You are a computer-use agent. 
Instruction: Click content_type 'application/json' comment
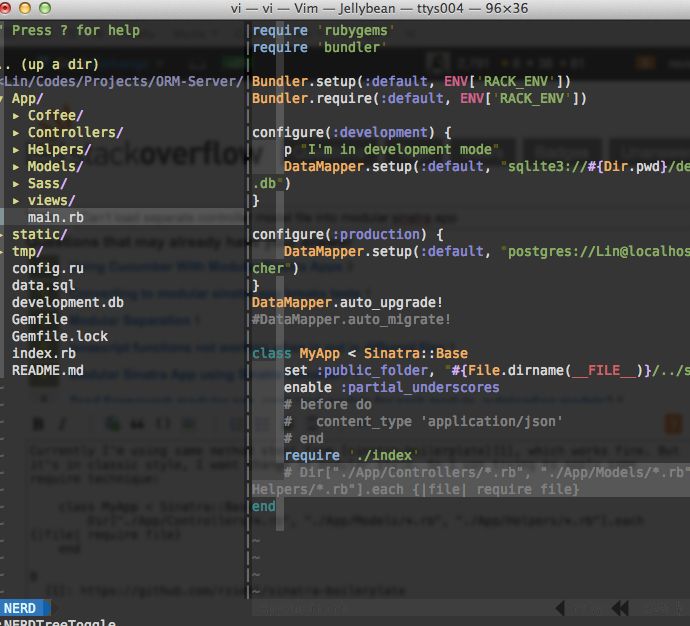pyautogui.click(x=423, y=421)
